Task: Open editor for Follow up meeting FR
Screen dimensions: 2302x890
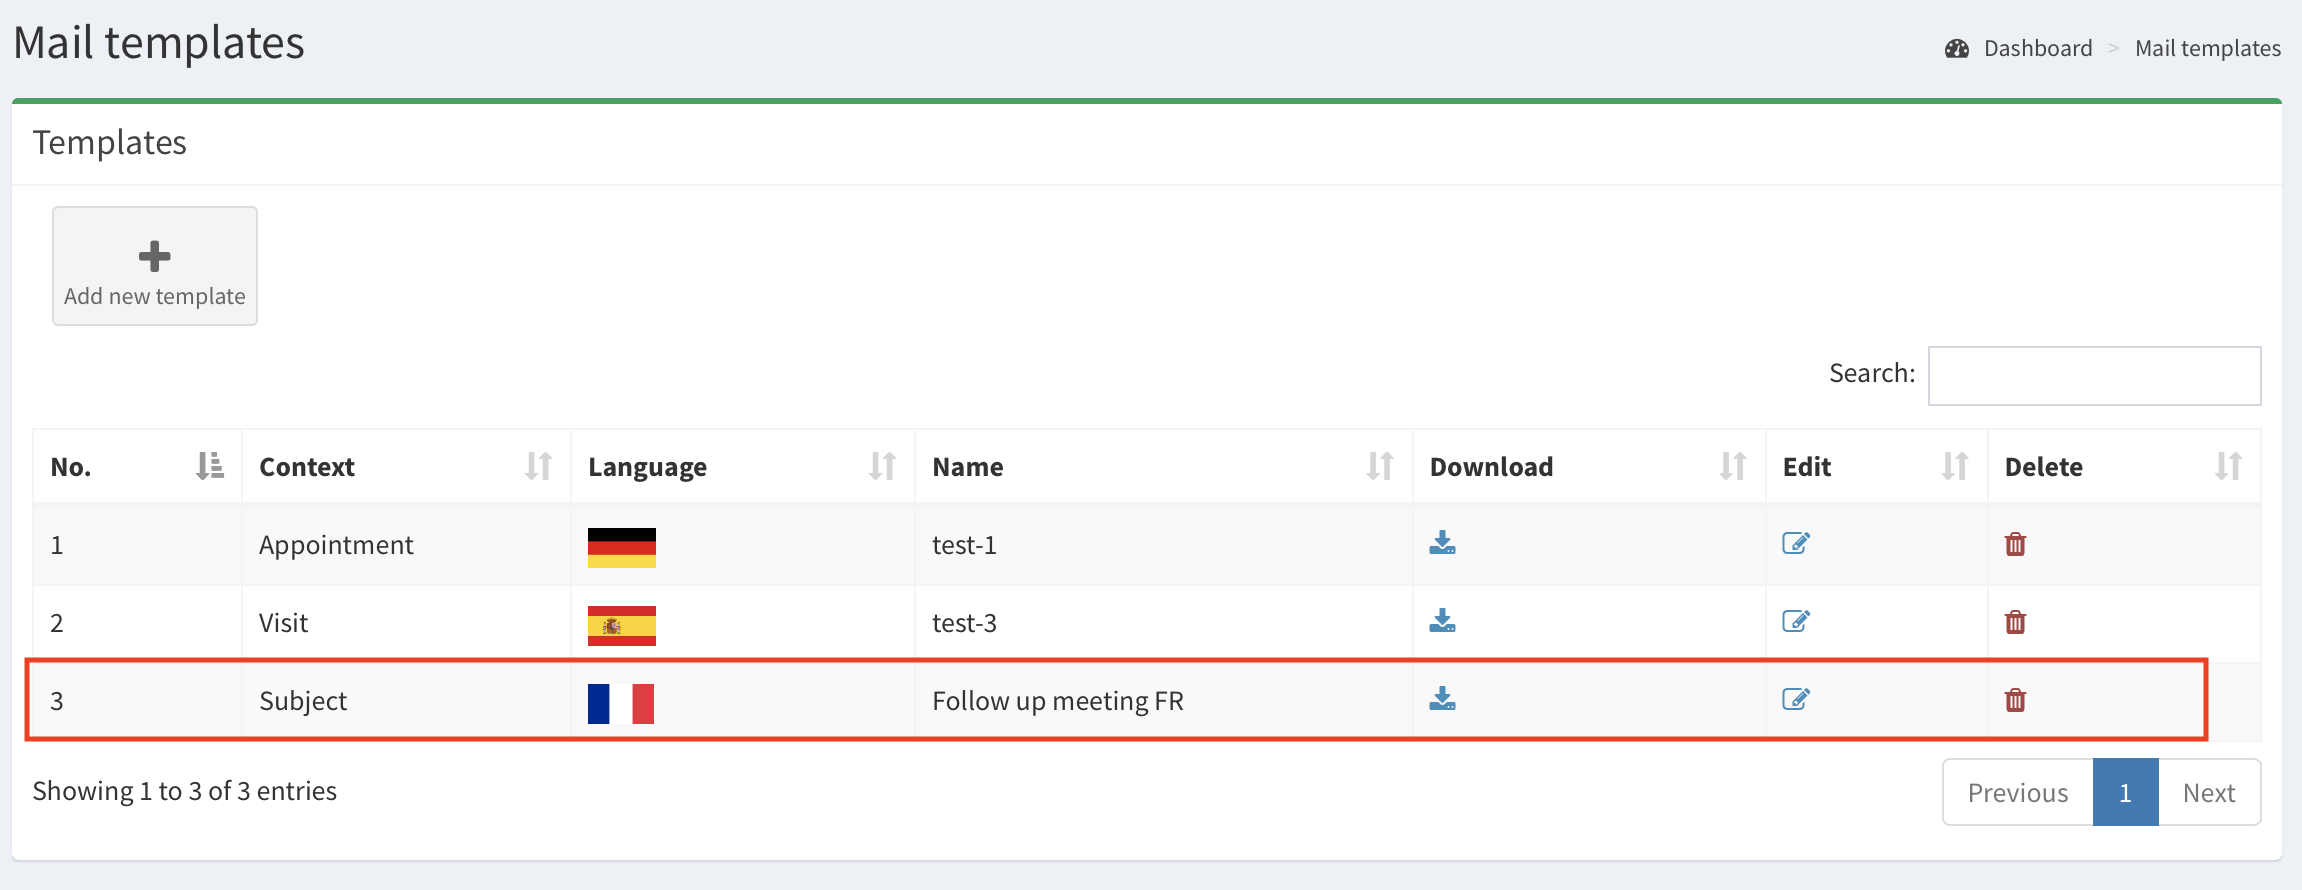Action: click(x=1796, y=699)
